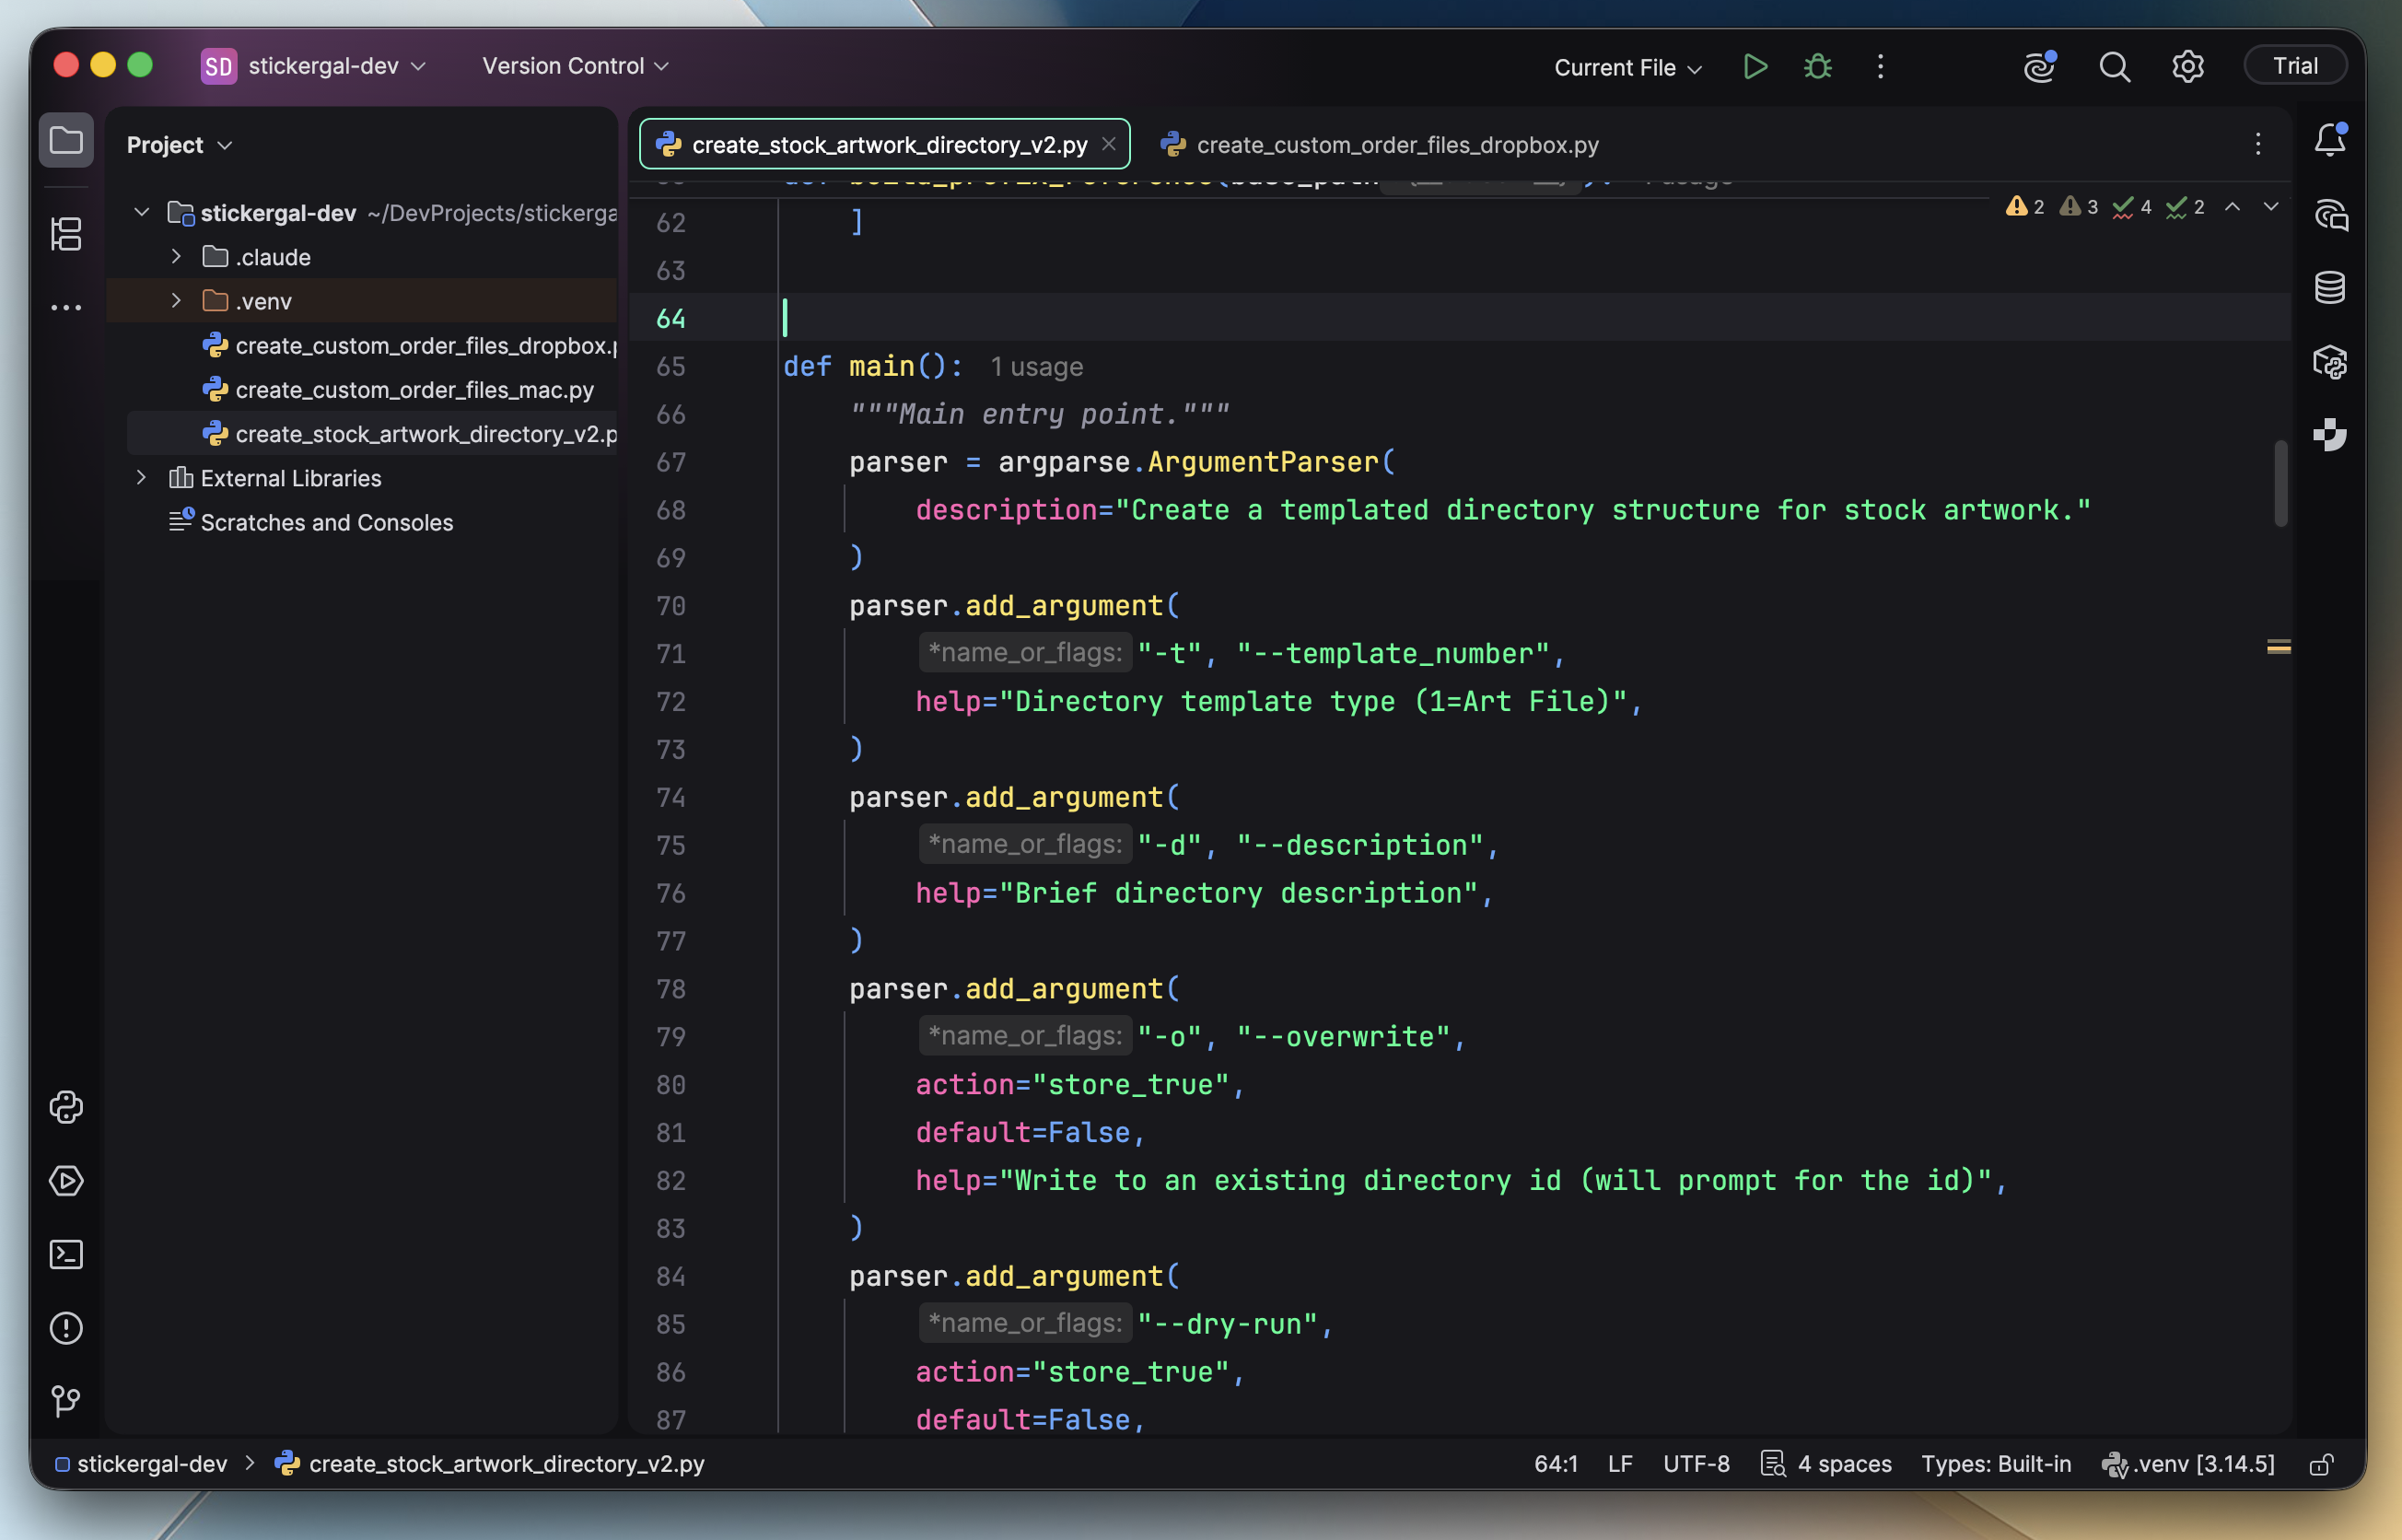Viewport: 2402px width, 1540px height.
Task: Open the Git version control tool window
Action: coord(66,1401)
